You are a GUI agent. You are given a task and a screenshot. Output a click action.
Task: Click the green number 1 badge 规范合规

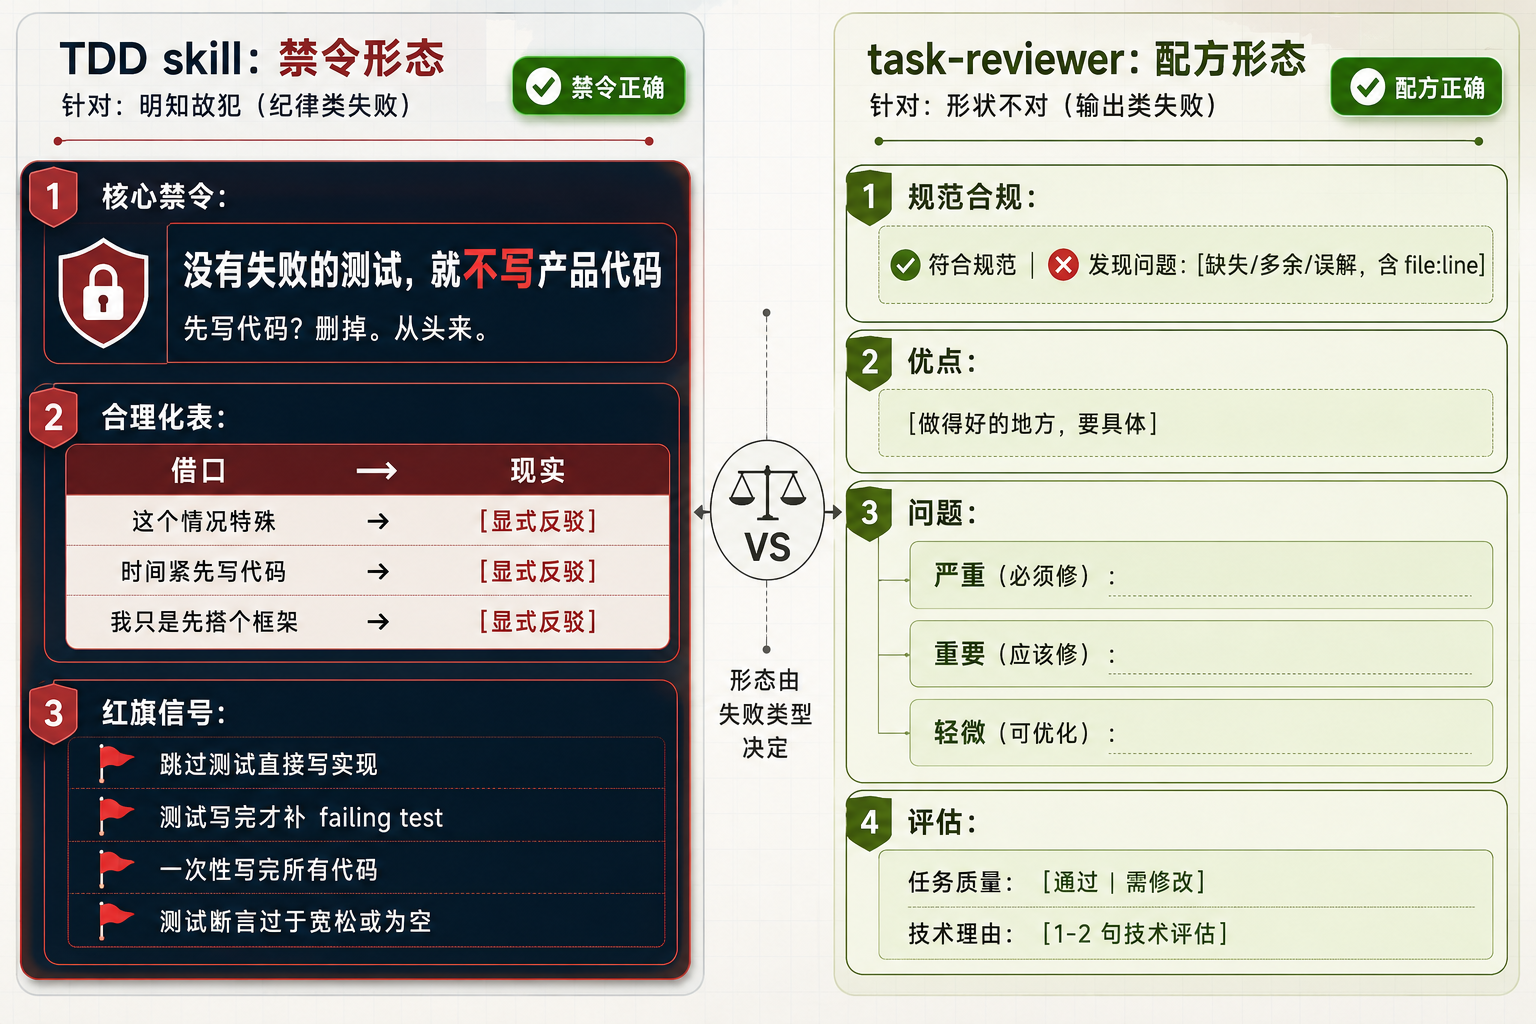[x=869, y=196]
